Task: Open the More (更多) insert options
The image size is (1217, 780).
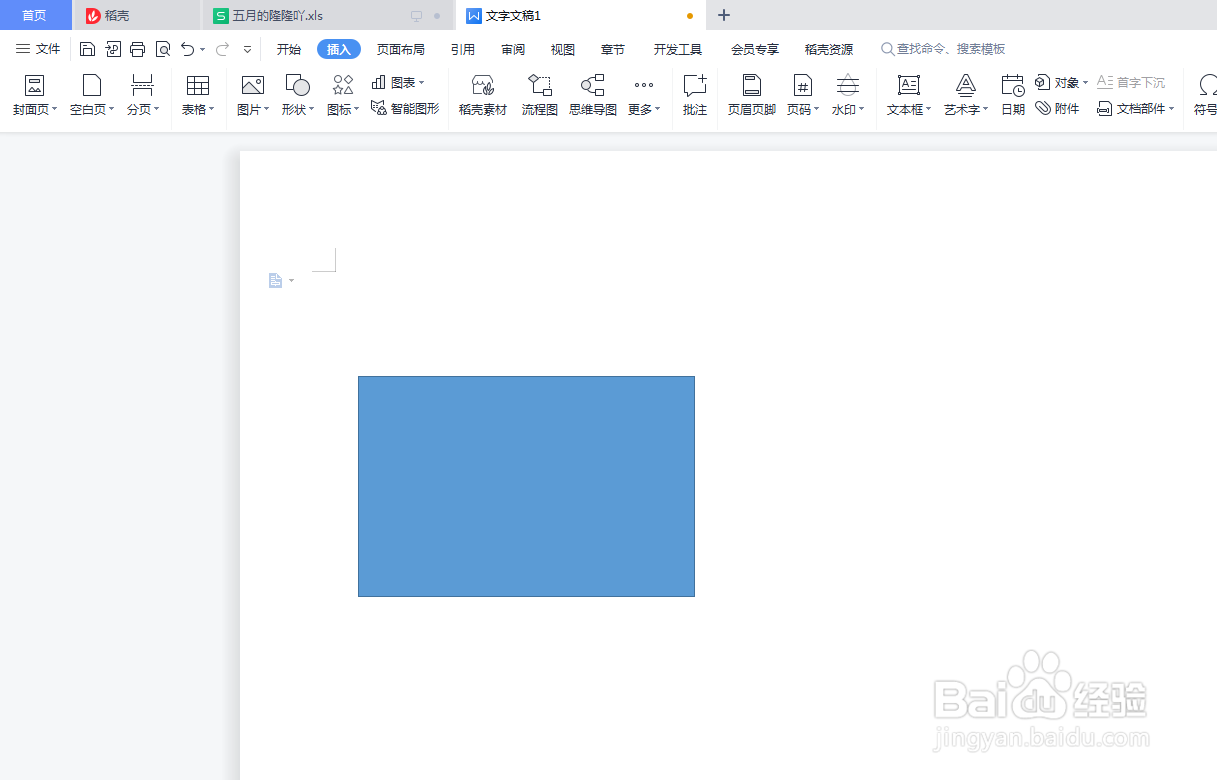Action: pyautogui.click(x=644, y=95)
